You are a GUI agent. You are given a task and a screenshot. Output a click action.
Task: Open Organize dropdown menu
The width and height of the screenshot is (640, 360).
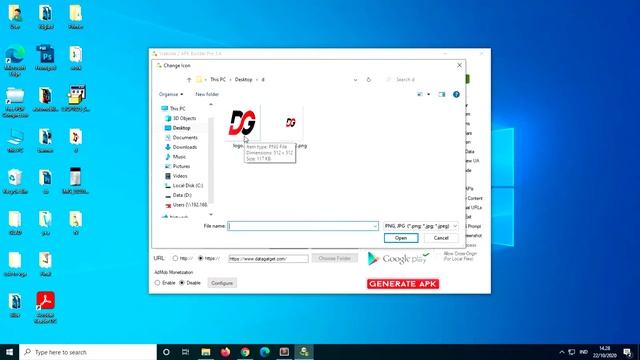(x=171, y=94)
